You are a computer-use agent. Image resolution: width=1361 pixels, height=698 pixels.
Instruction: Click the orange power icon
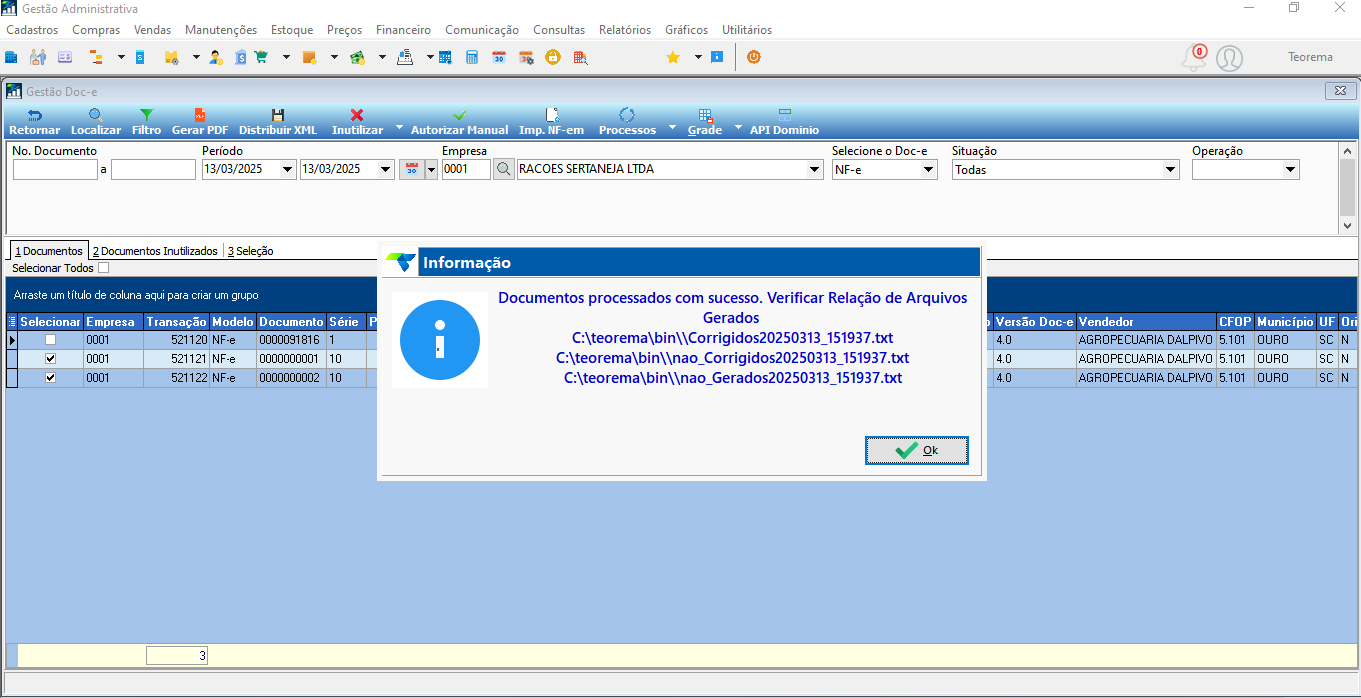click(x=754, y=57)
